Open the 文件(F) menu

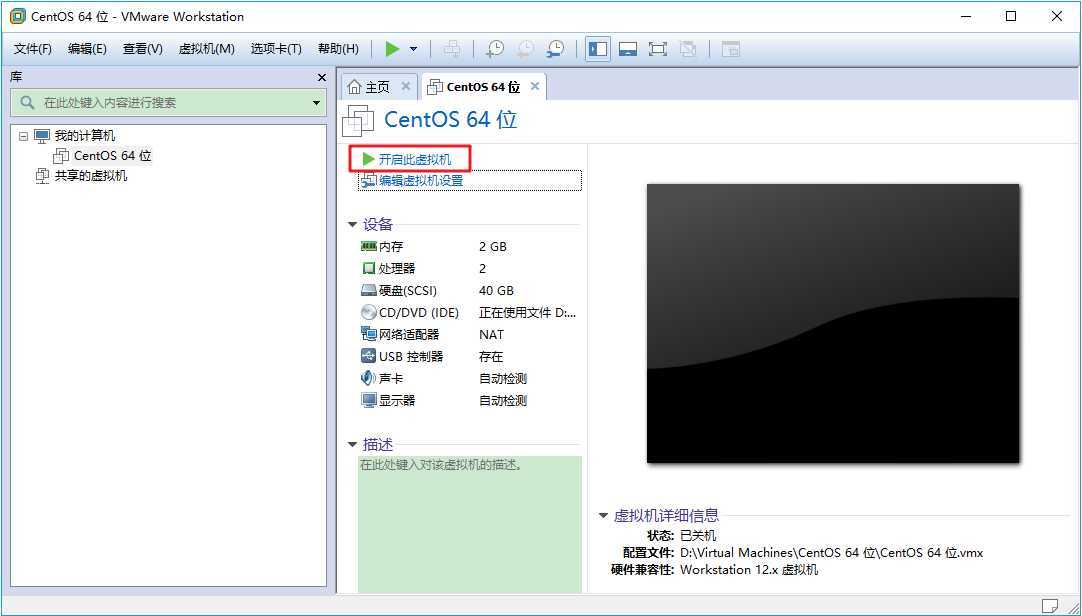click(33, 49)
